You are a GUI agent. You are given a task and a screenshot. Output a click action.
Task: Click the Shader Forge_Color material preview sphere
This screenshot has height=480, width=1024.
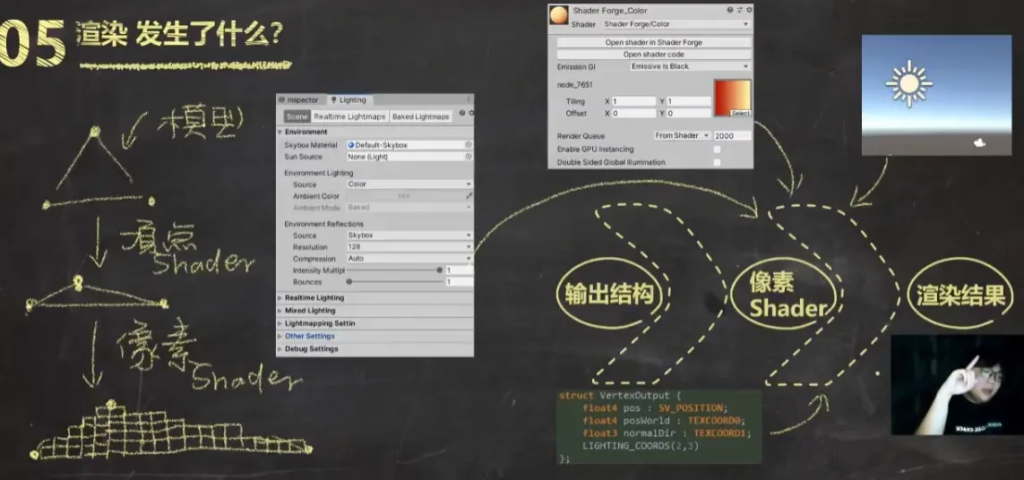560,16
